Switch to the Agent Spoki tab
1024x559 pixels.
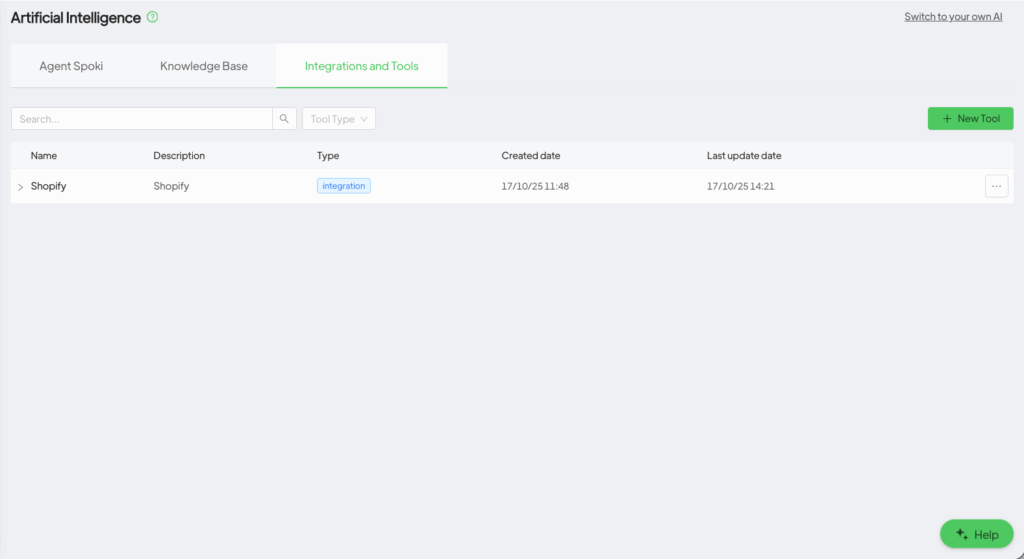[x=71, y=66]
